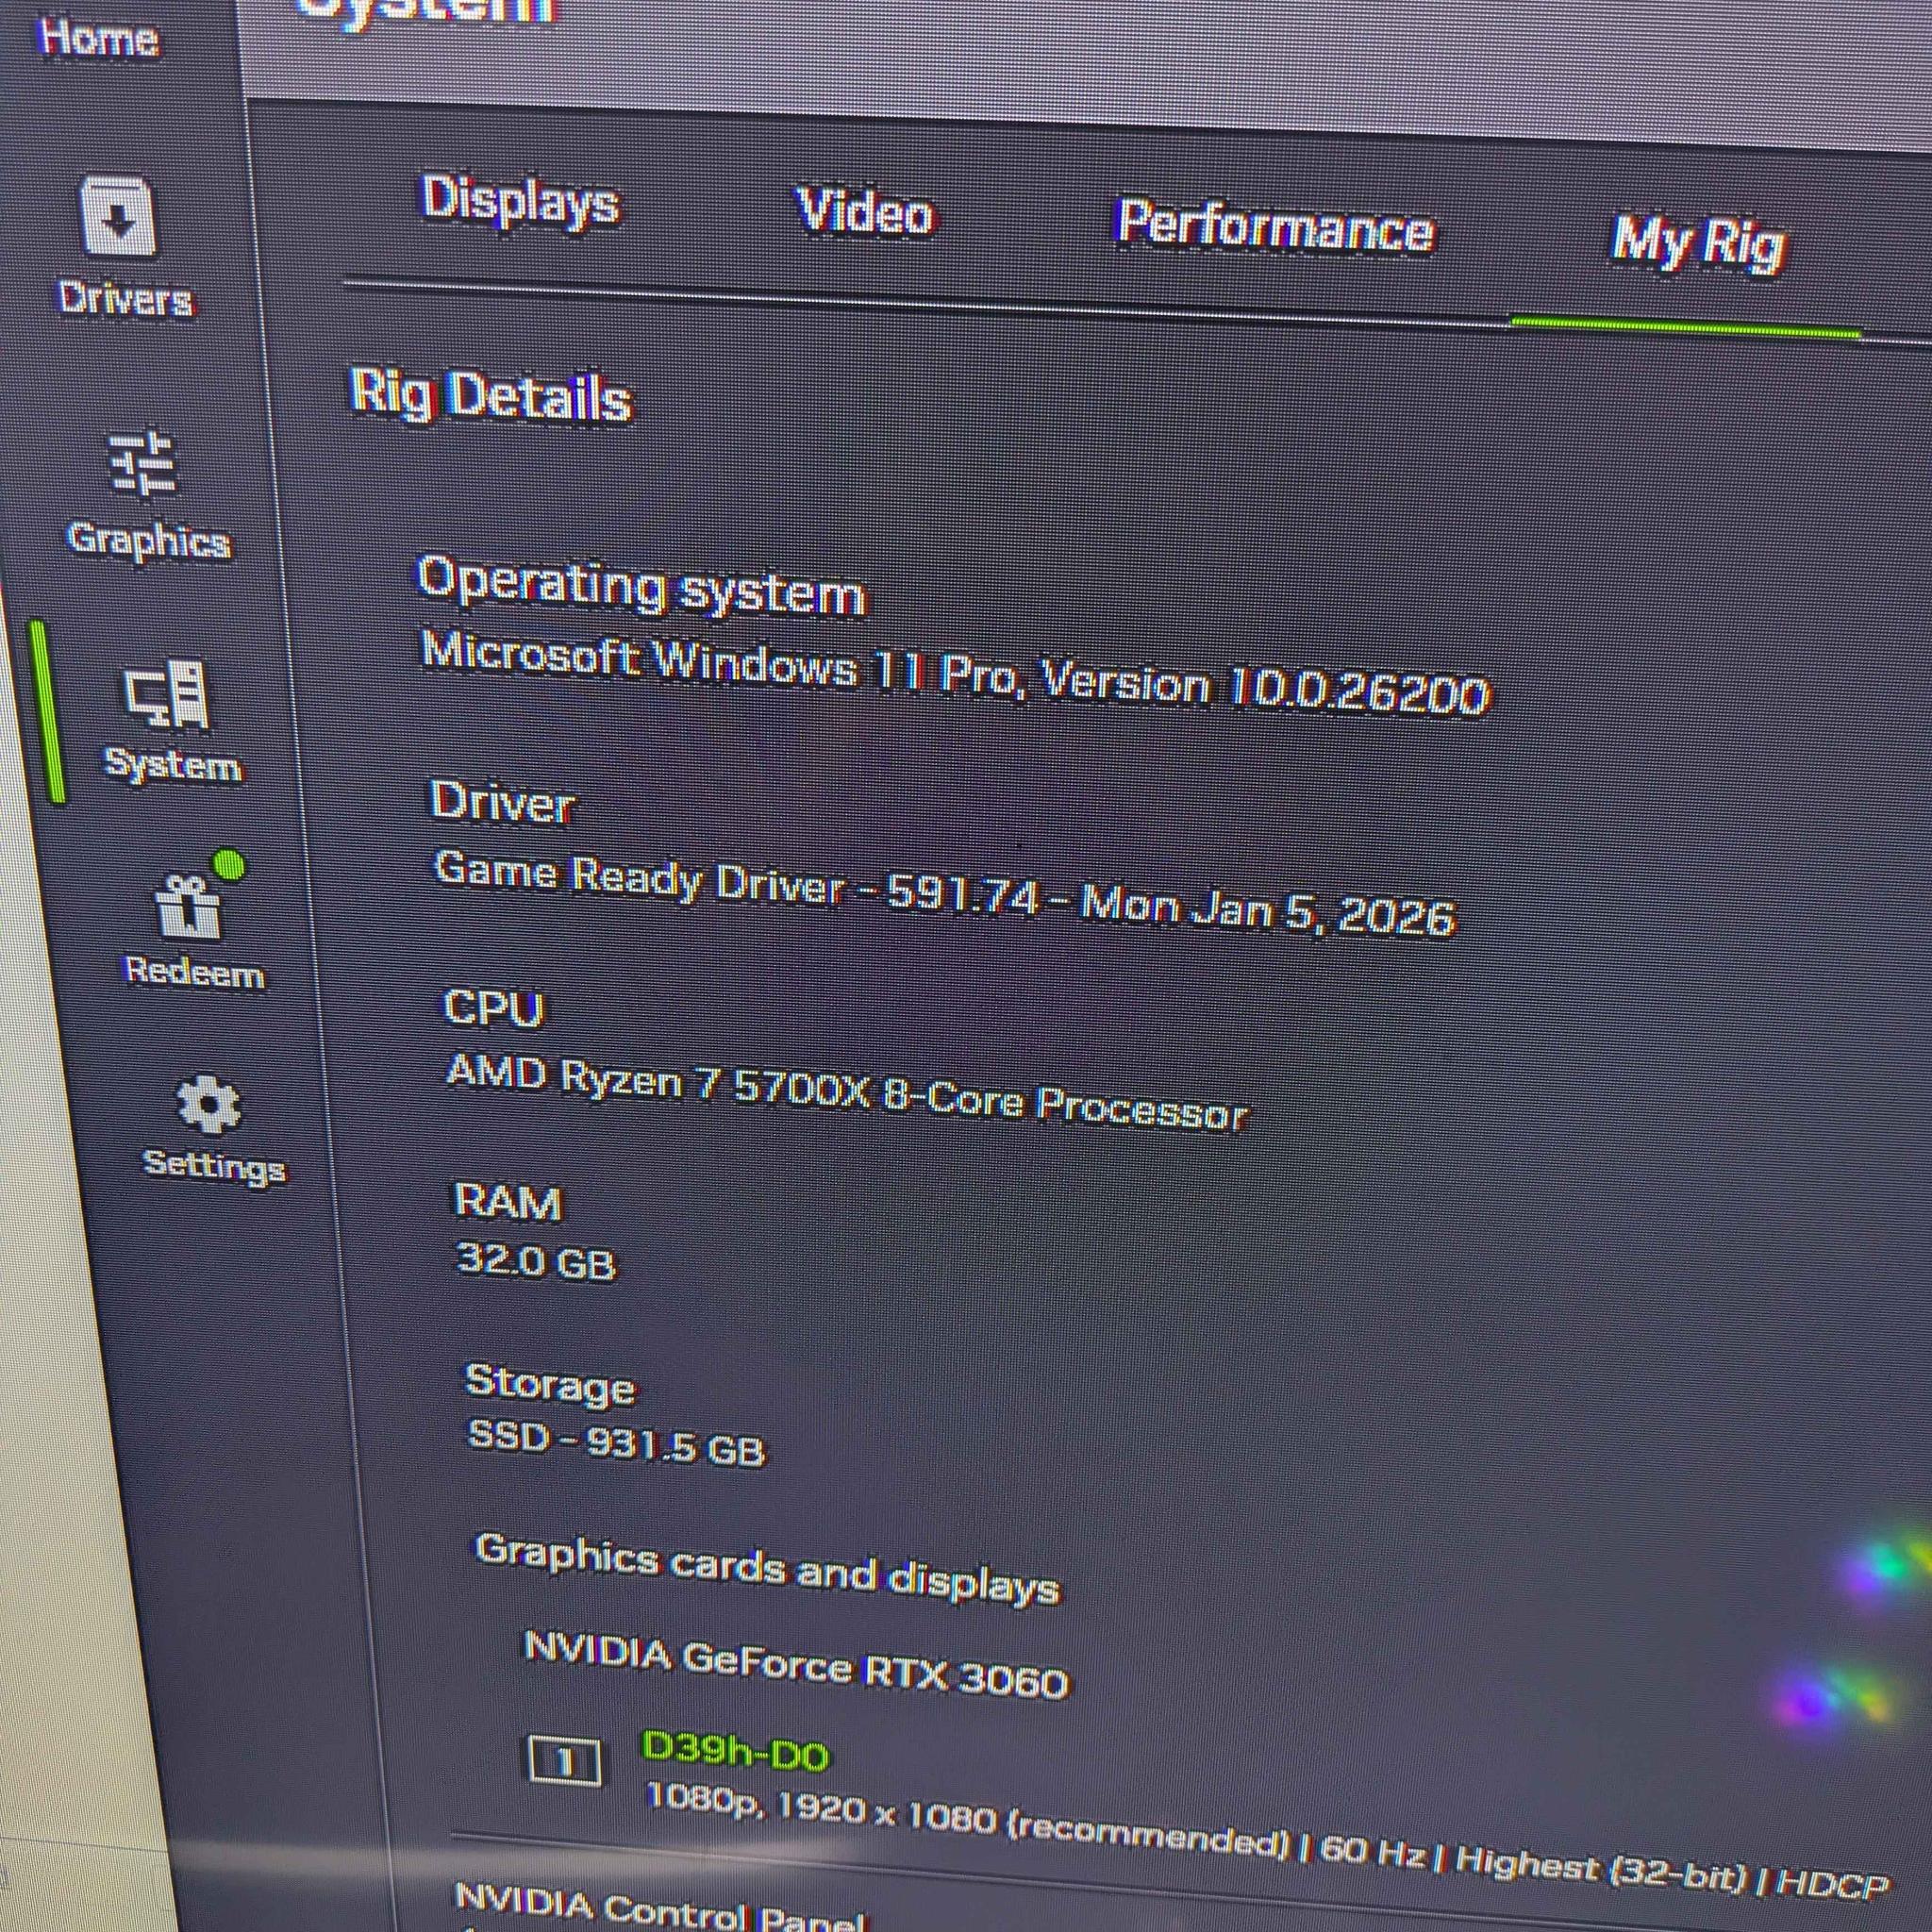1932x1932 pixels.
Task: Click the RAM label
Action: click(x=508, y=1201)
